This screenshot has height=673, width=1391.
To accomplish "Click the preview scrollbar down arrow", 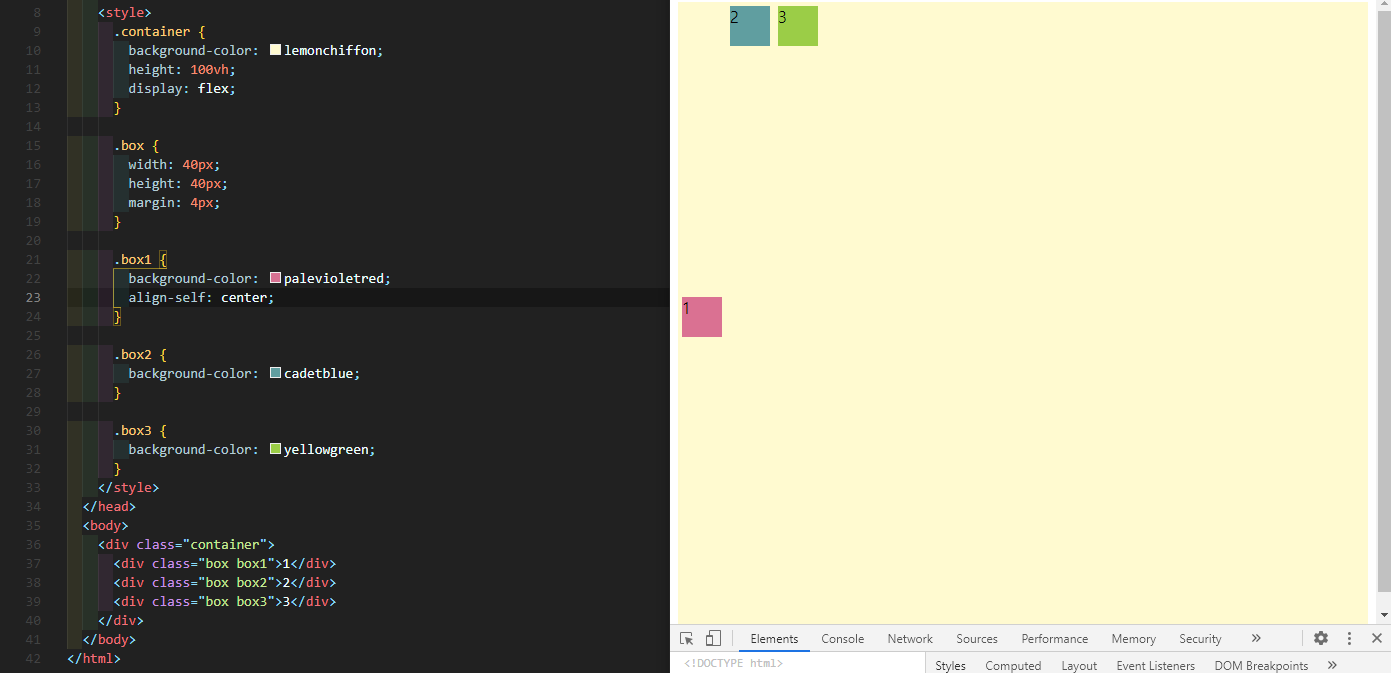I will pos(1384,615).
